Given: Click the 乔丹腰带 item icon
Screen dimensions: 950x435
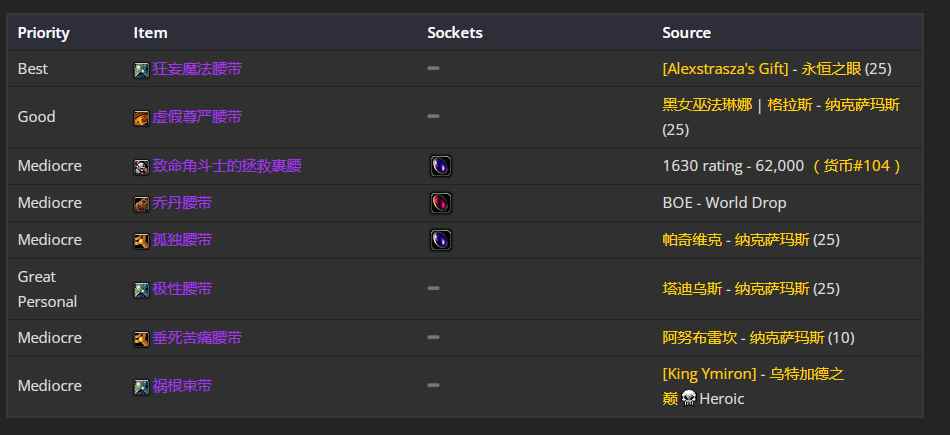Looking at the screenshot, I should click(x=141, y=204).
